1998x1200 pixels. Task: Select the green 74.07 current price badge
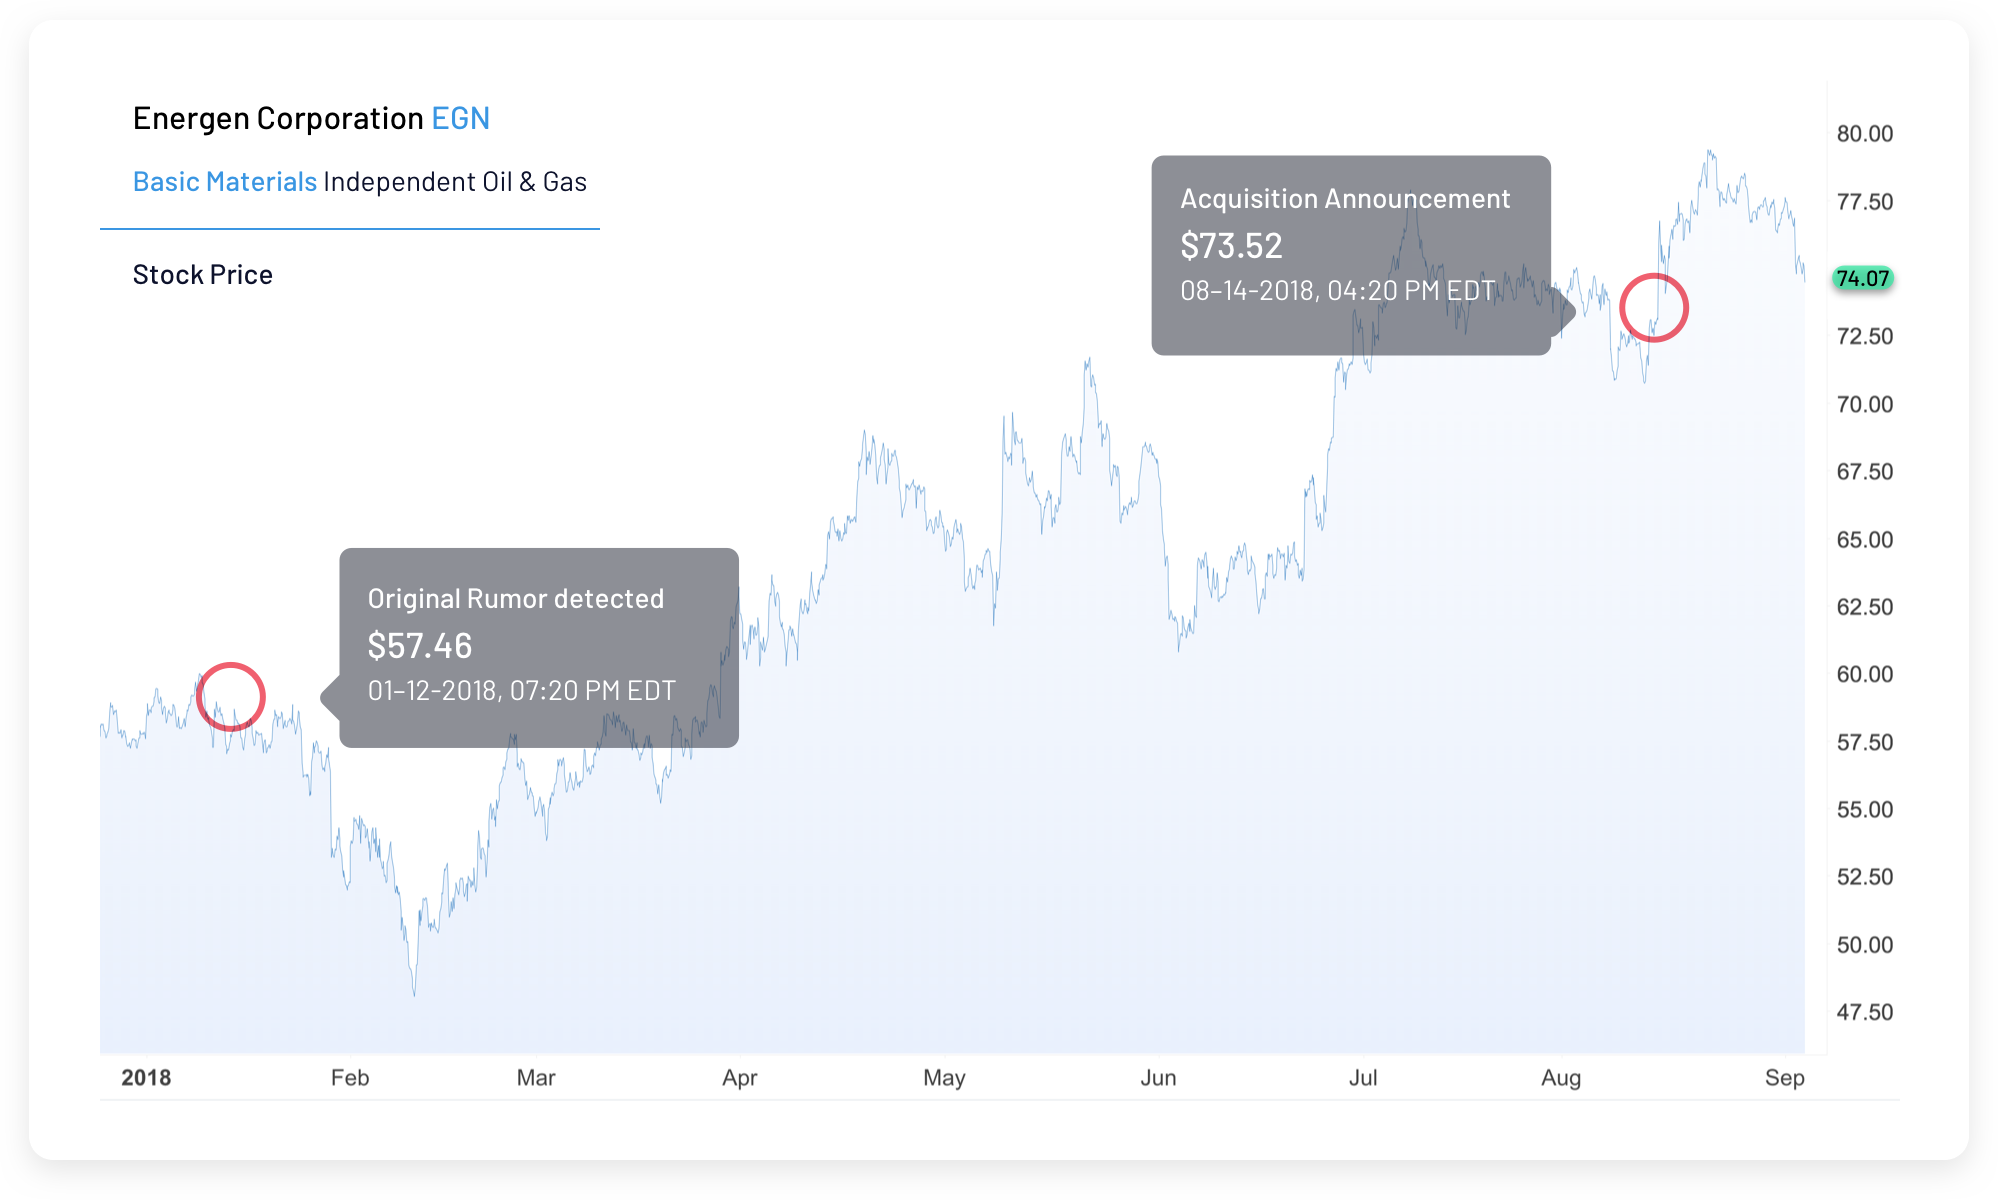pos(1862,279)
